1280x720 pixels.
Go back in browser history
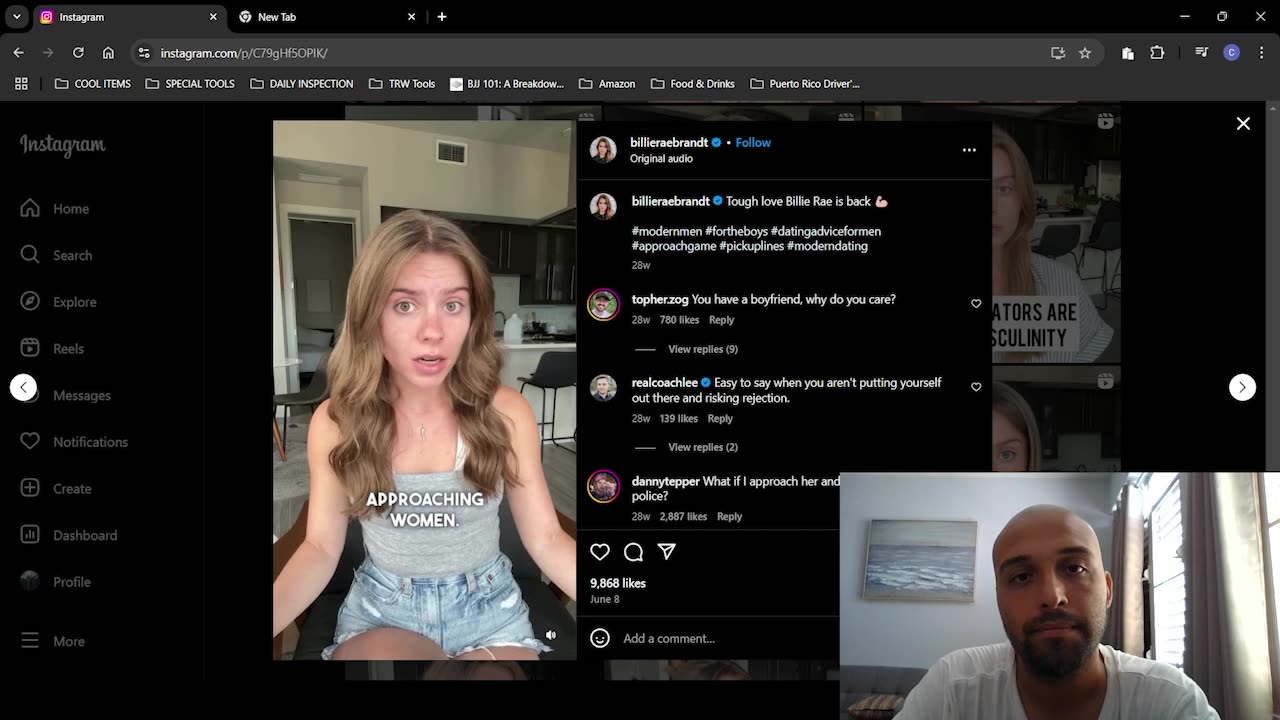tap(19, 53)
